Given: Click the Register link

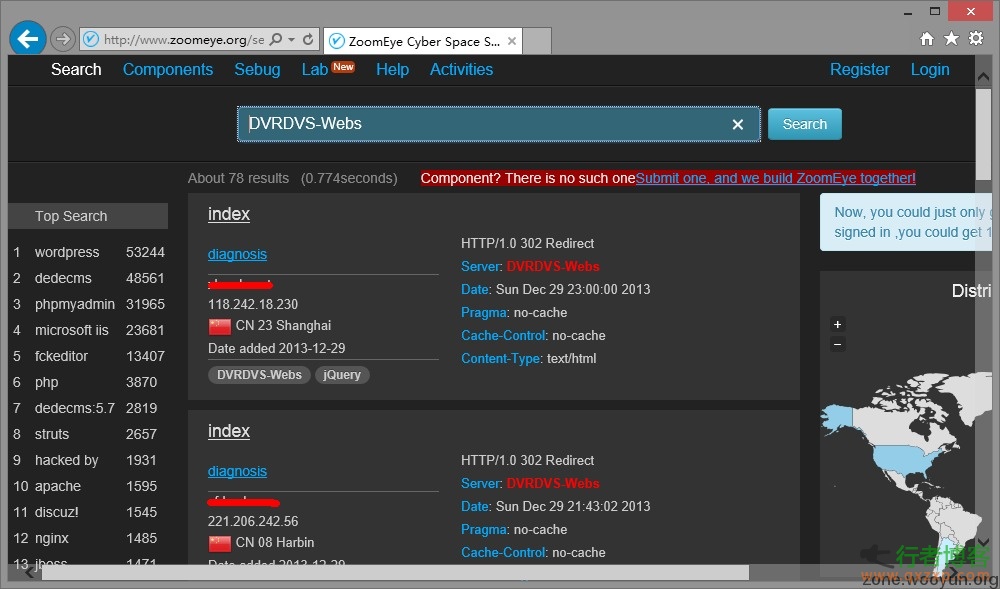Looking at the screenshot, I should 859,69.
